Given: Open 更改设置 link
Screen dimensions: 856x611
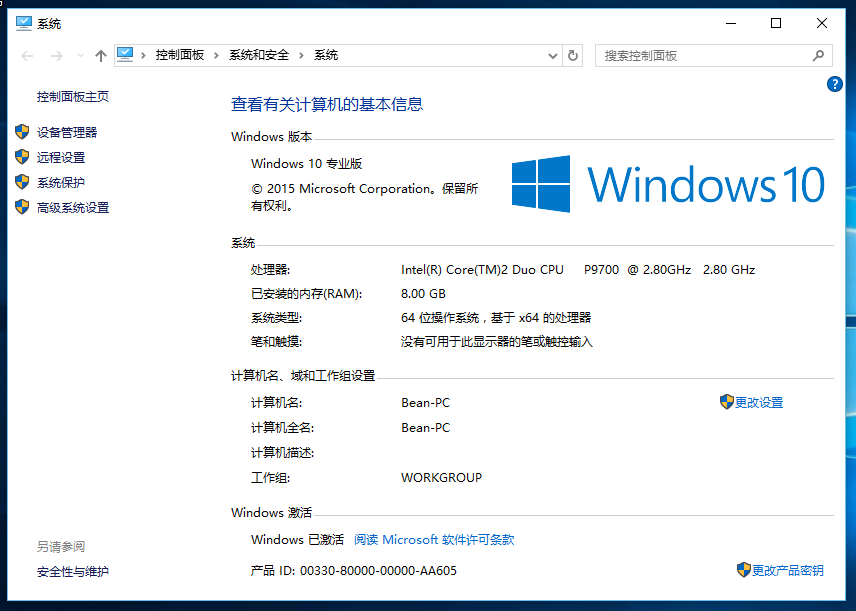Looking at the screenshot, I should (x=759, y=402).
